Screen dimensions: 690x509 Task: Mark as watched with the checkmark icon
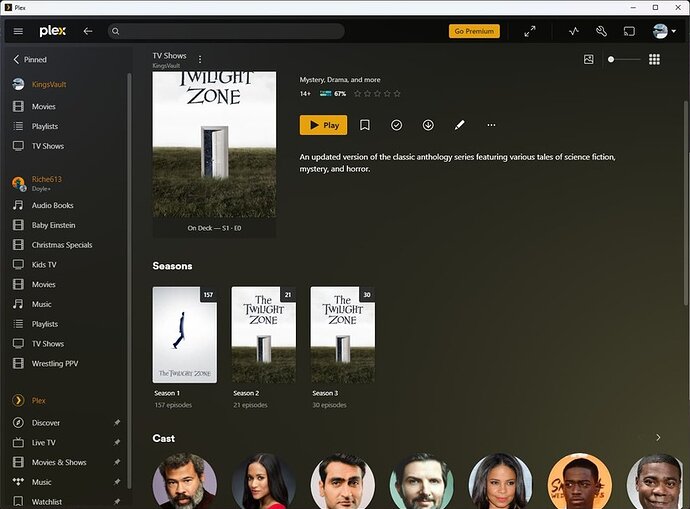pyautogui.click(x=396, y=125)
